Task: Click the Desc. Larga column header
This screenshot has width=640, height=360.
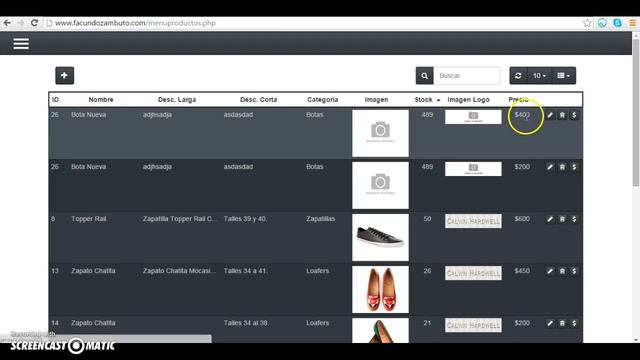Action: pos(177,100)
